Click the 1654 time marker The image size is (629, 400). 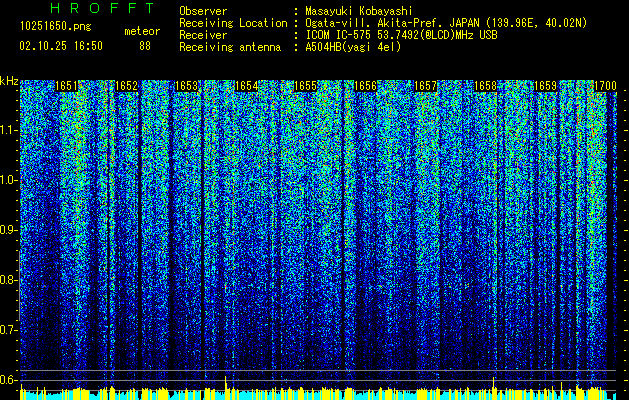click(x=246, y=86)
